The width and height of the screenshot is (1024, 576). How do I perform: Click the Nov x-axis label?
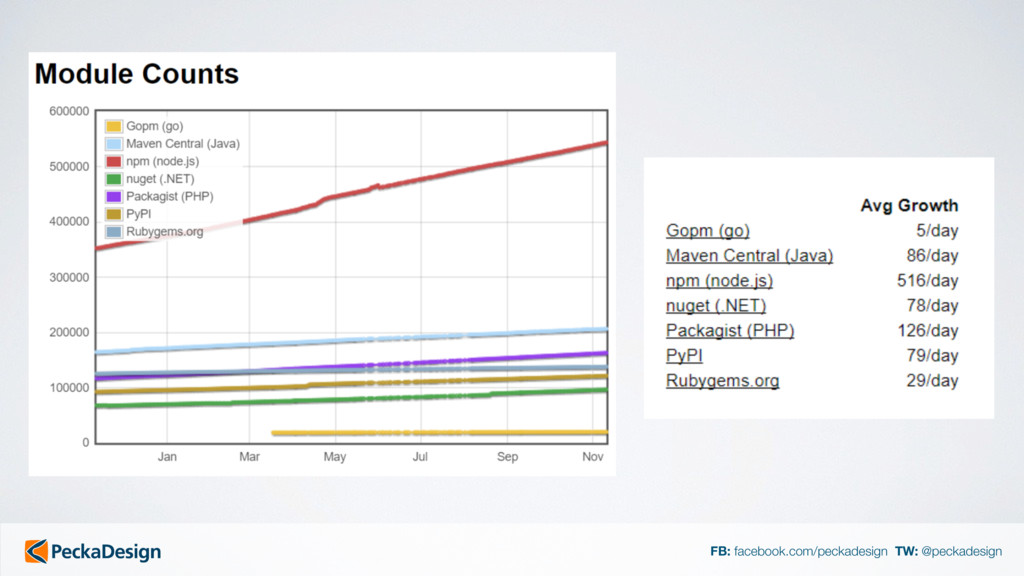point(593,456)
